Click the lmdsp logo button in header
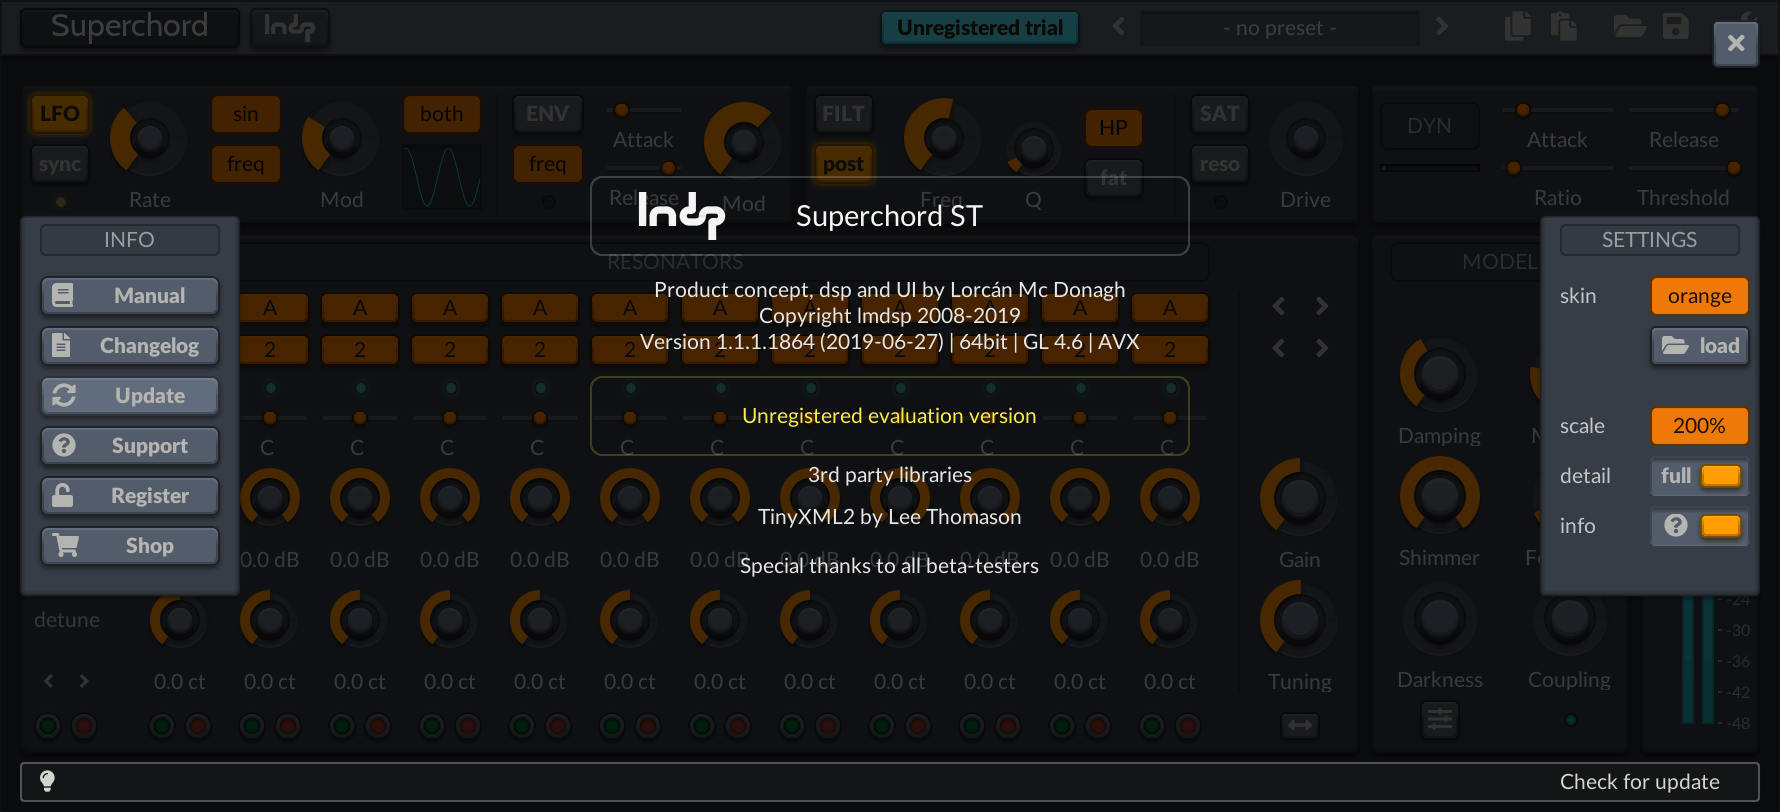 [289, 27]
